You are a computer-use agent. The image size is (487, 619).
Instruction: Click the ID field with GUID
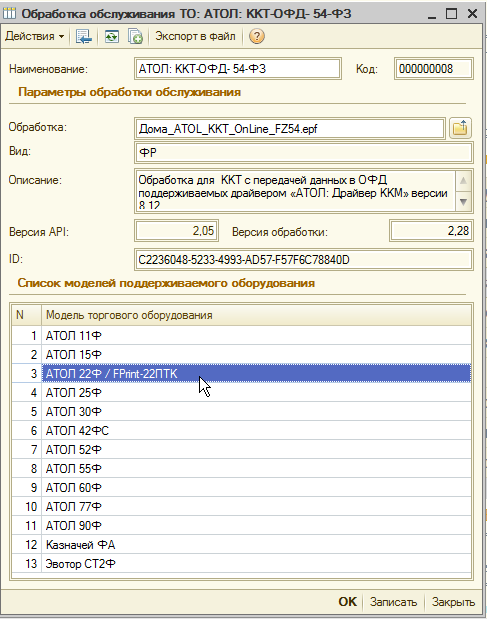pos(303,260)
